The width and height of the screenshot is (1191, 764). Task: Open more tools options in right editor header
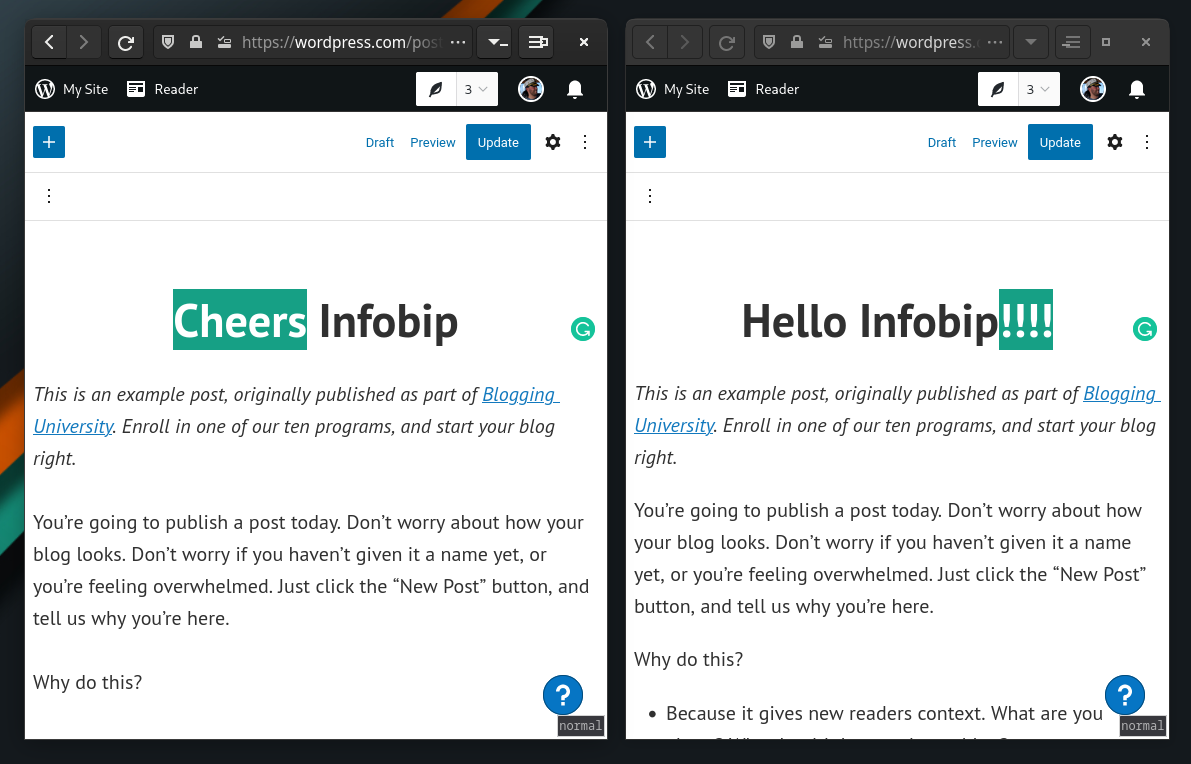point(1147,142)
